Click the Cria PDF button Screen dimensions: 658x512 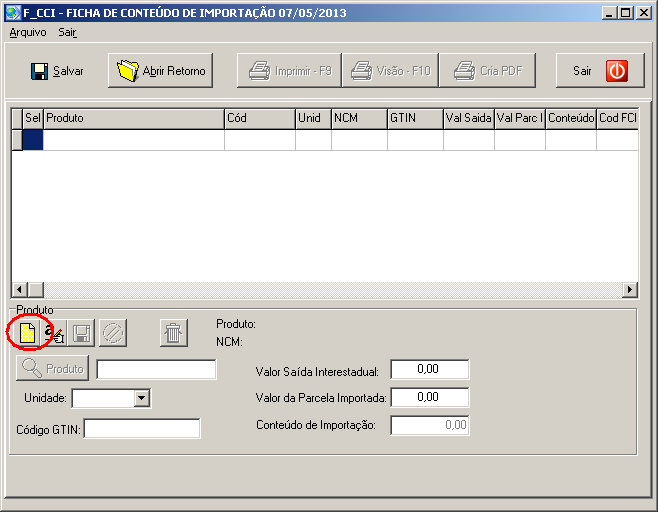coord(487,71)
